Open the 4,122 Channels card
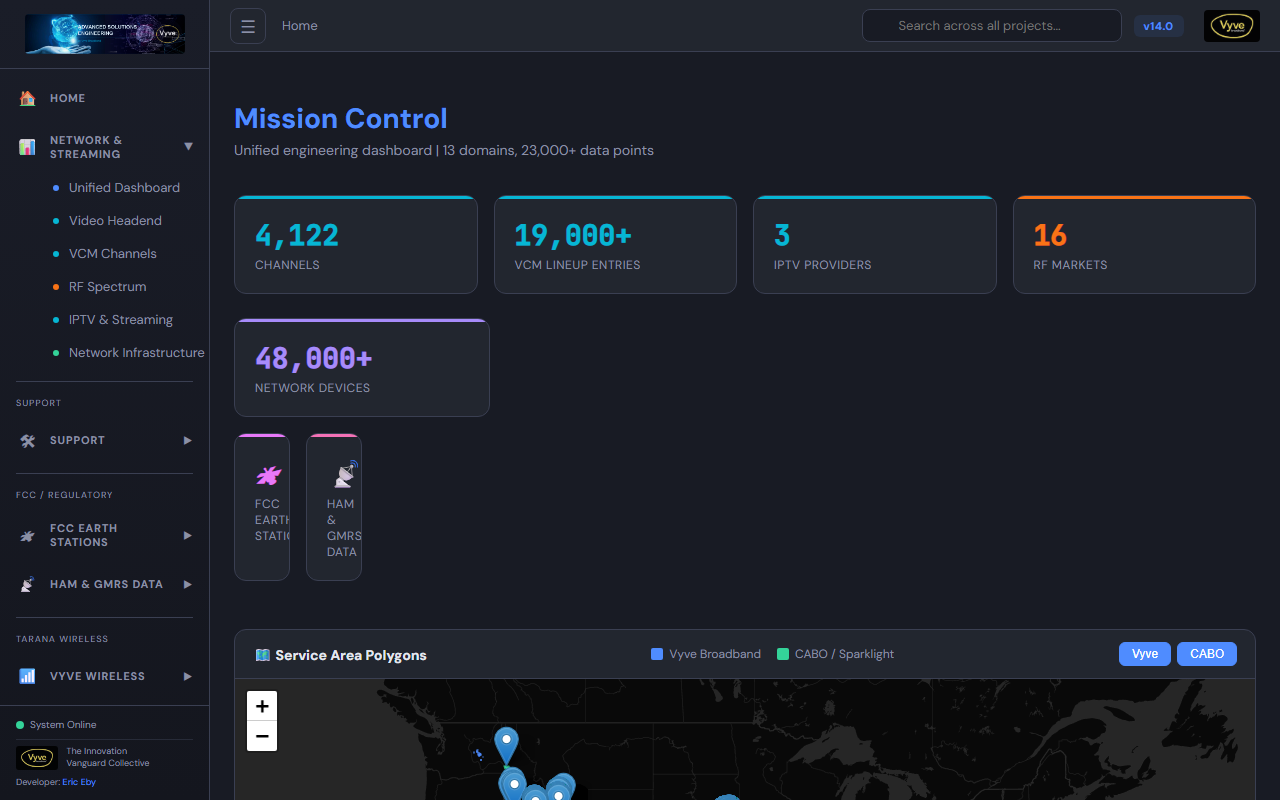1280x800 pixels. click(356, 245)
